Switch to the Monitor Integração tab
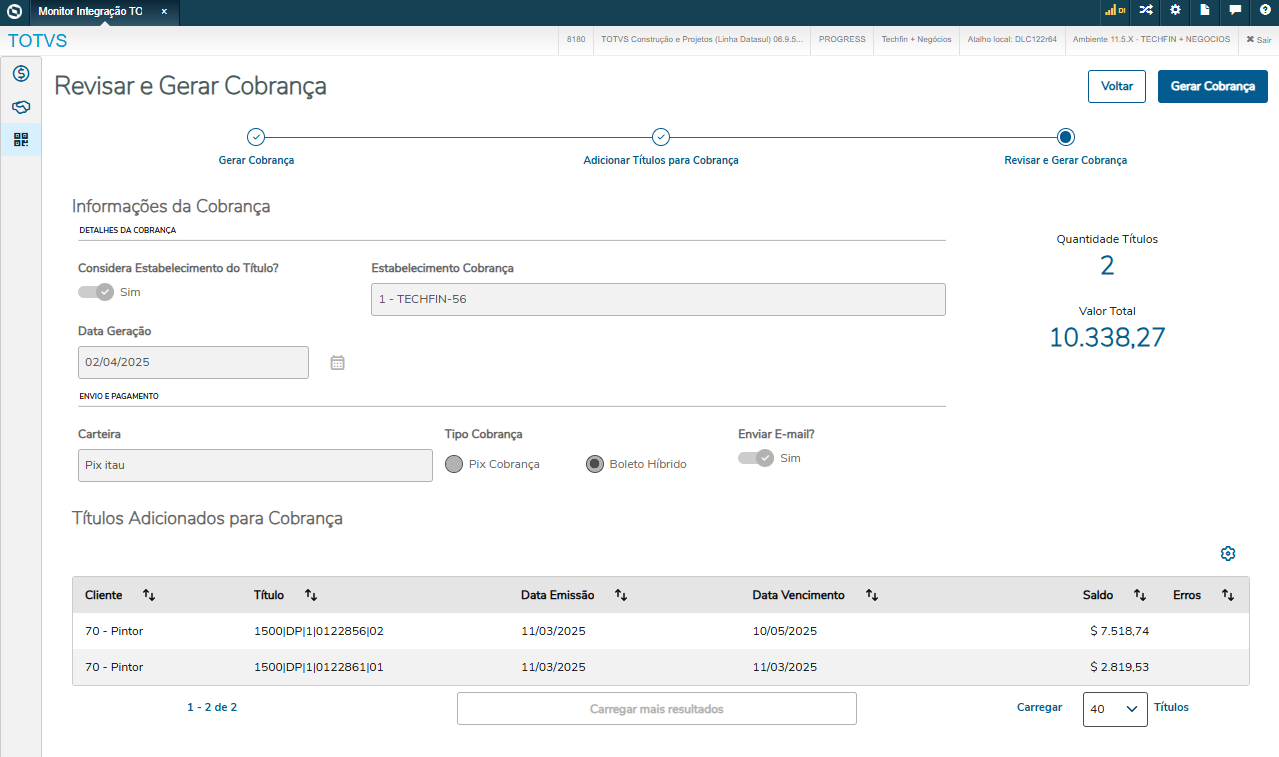This screenshot has height=757, width=1279. tap(90, 11)
